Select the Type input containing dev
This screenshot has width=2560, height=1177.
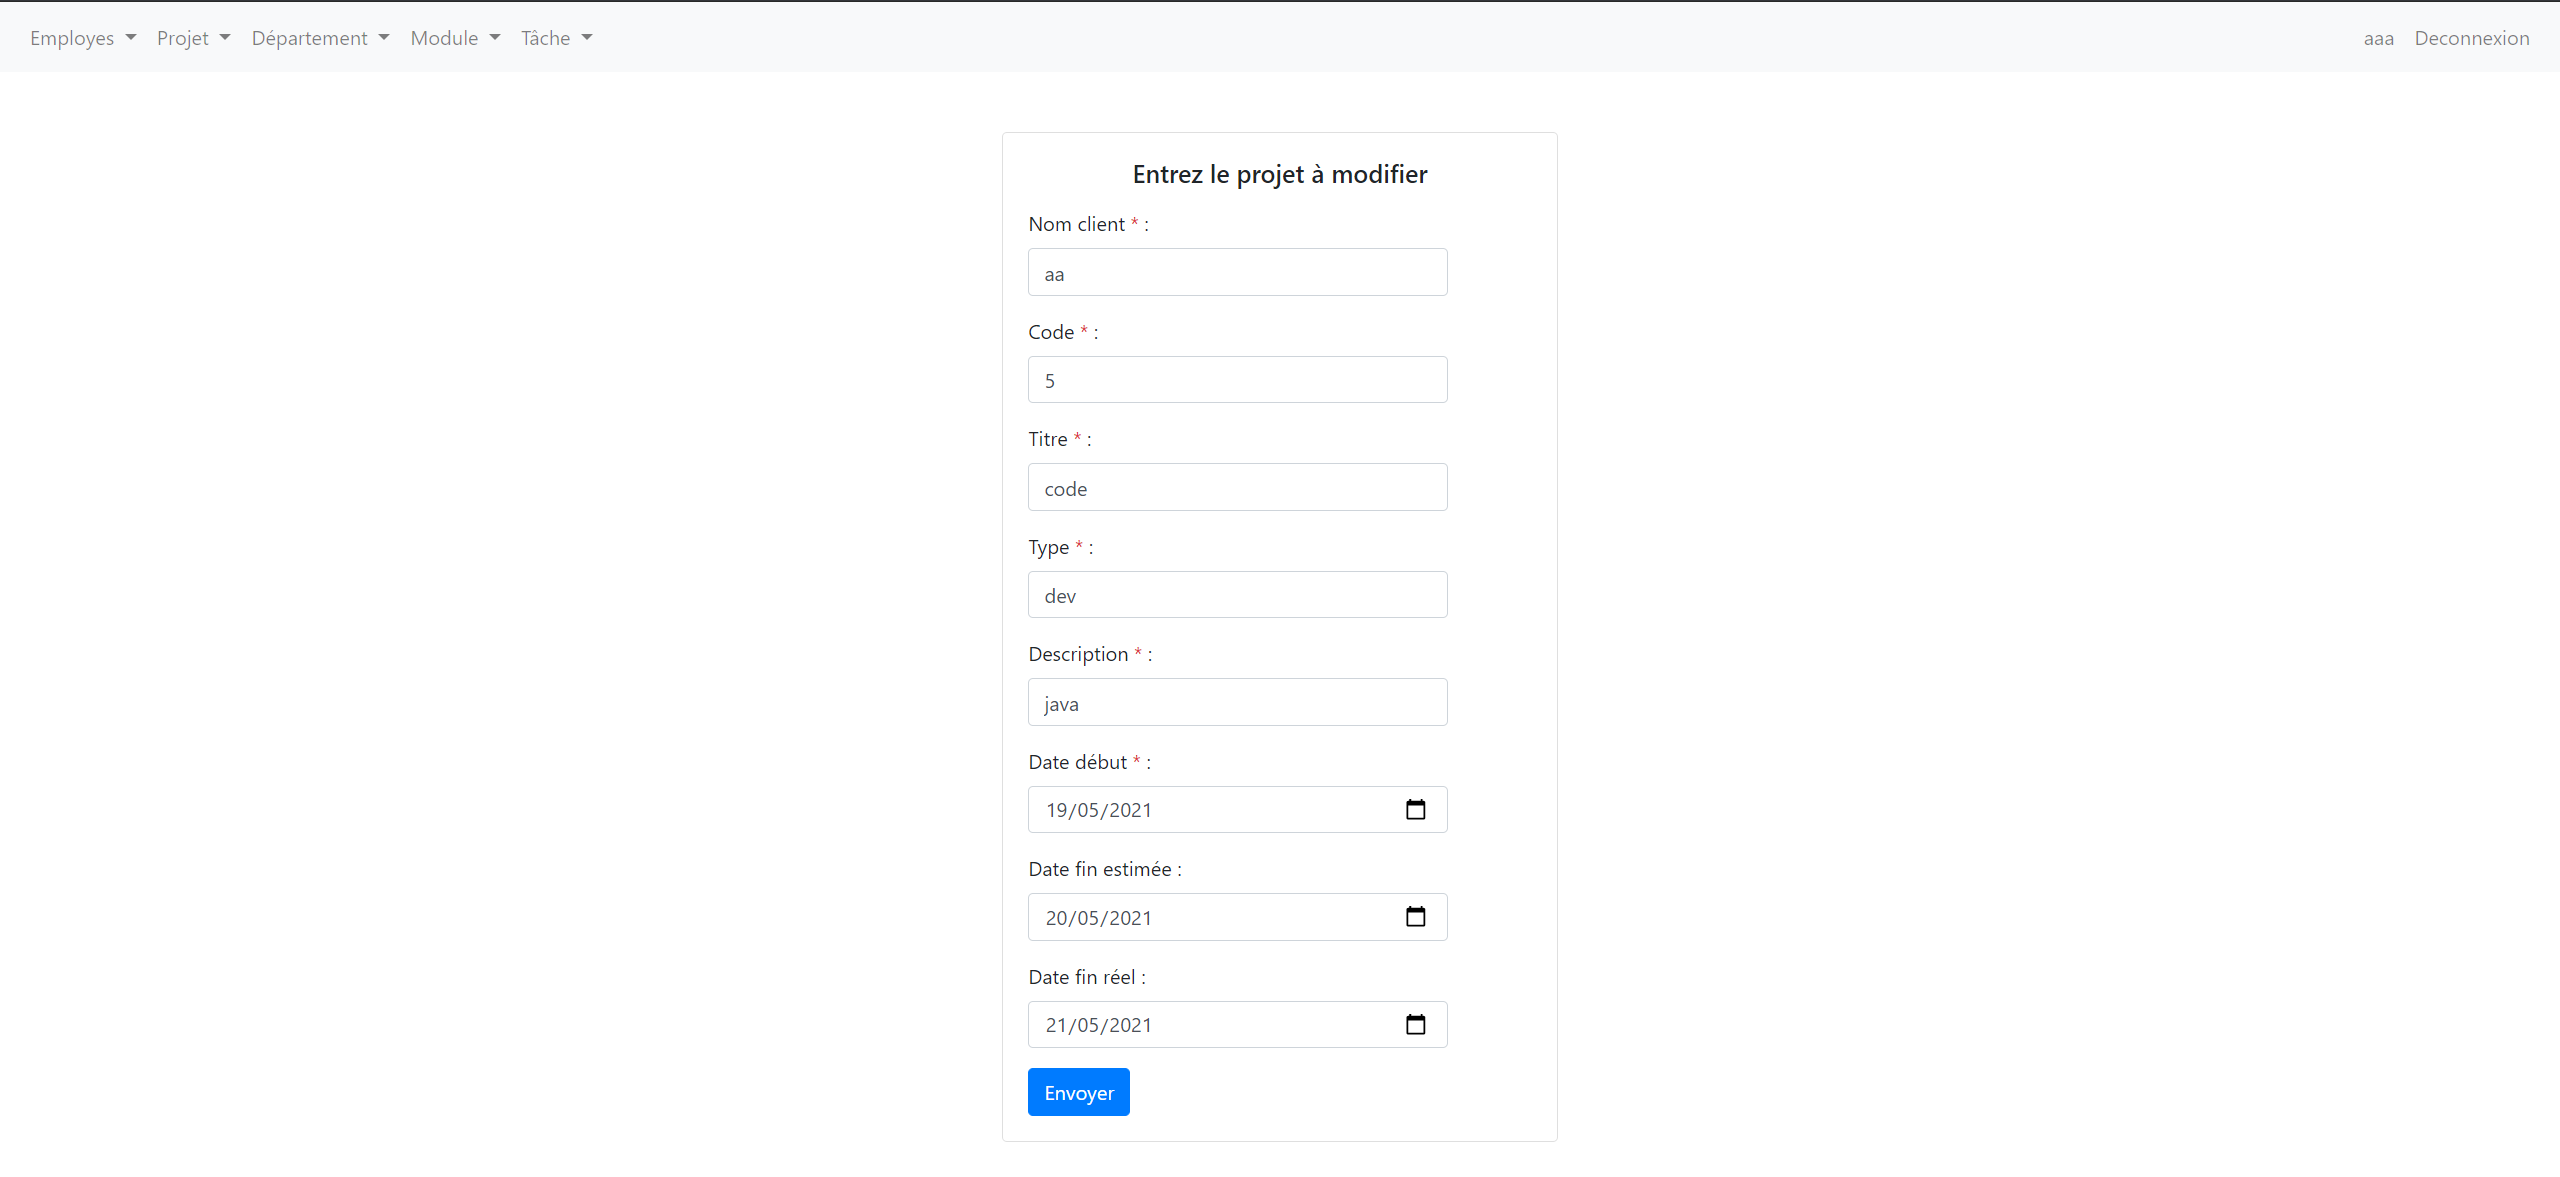pyautogui.click(x=1237, y=594)
